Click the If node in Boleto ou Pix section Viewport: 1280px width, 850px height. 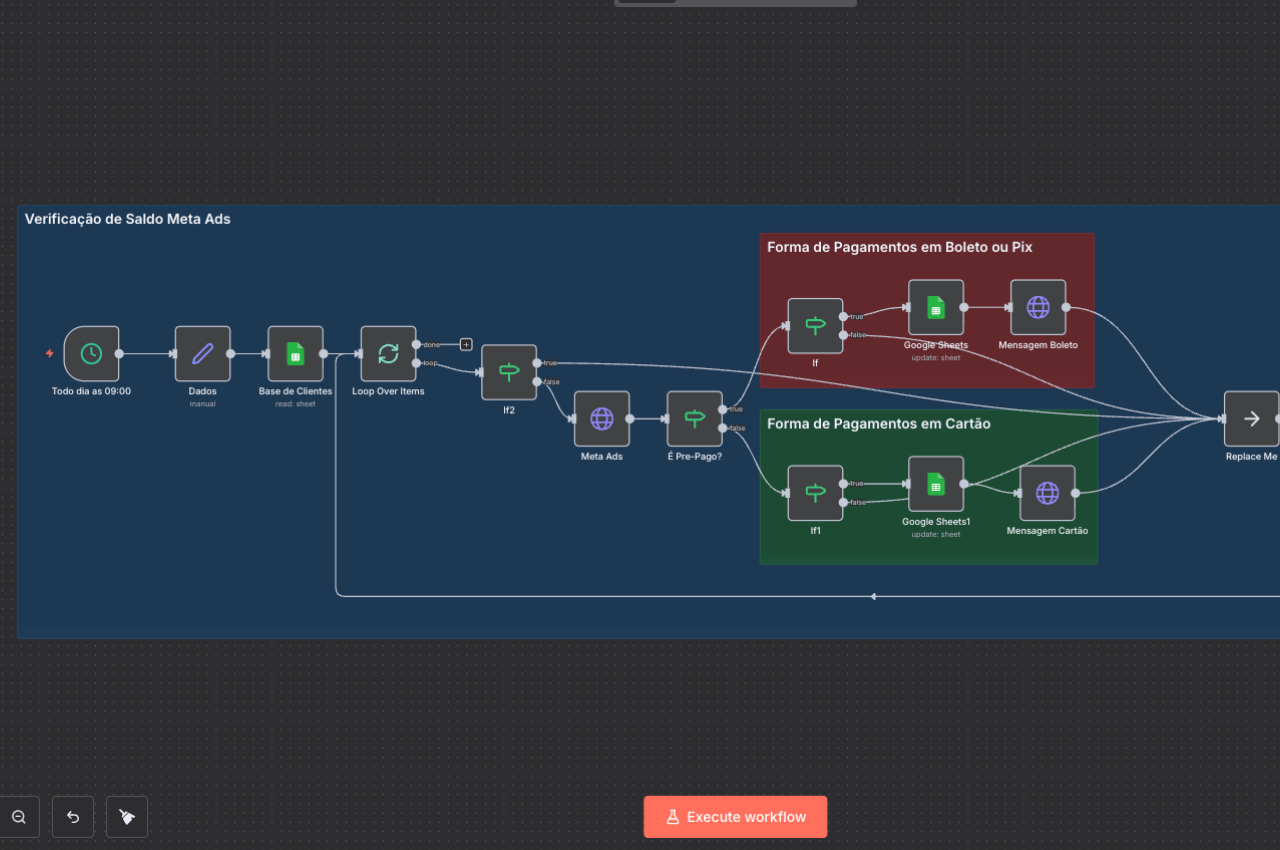pos(815,326)
